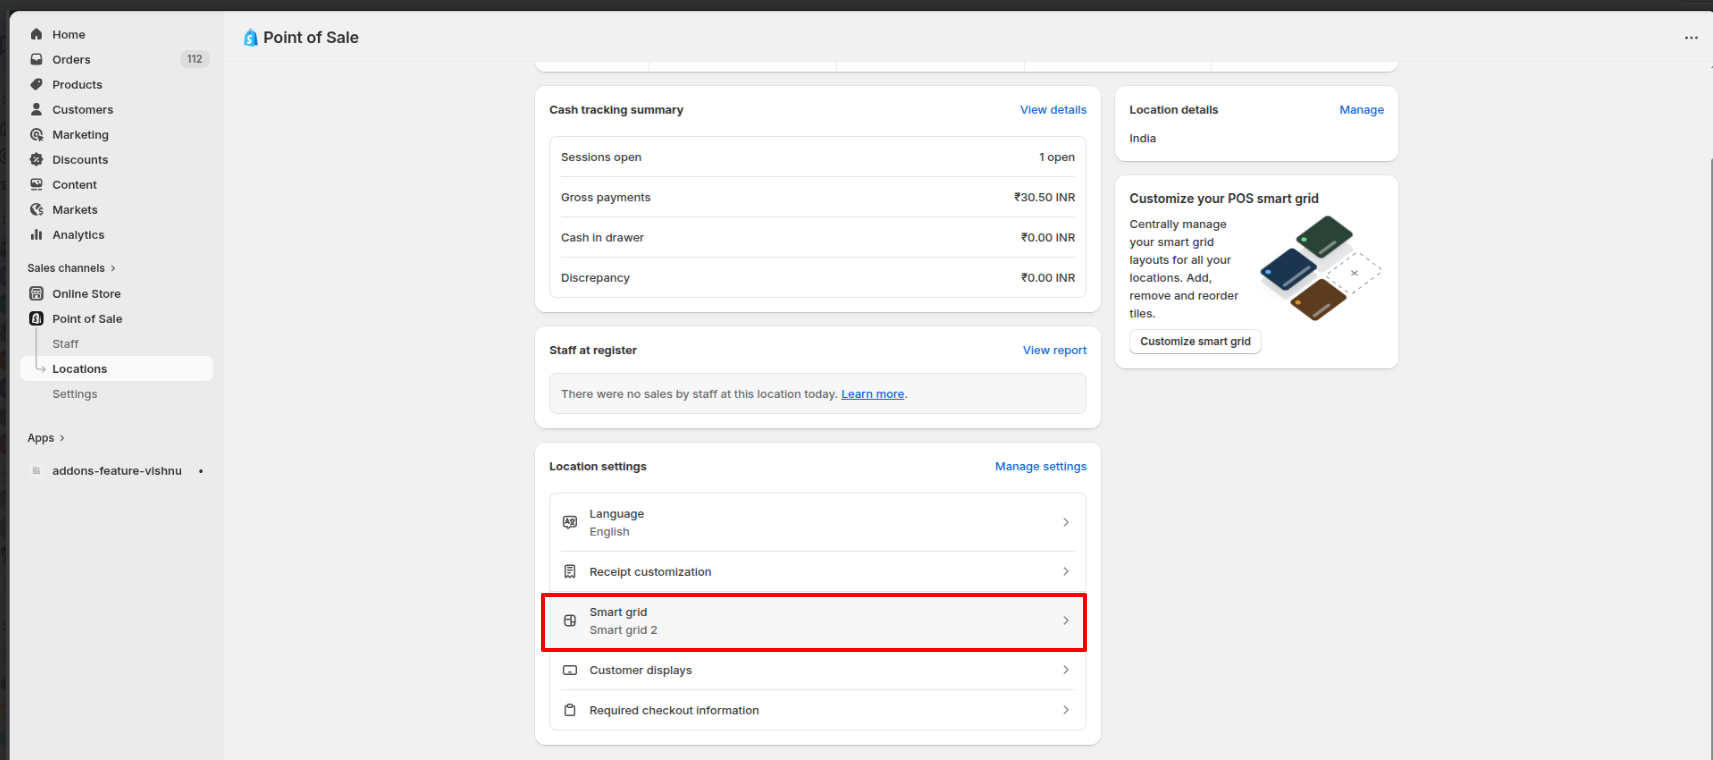Expand the Sales channels section
The width and height of the screenshot is (1713, 760).
(x=72, y=268)
